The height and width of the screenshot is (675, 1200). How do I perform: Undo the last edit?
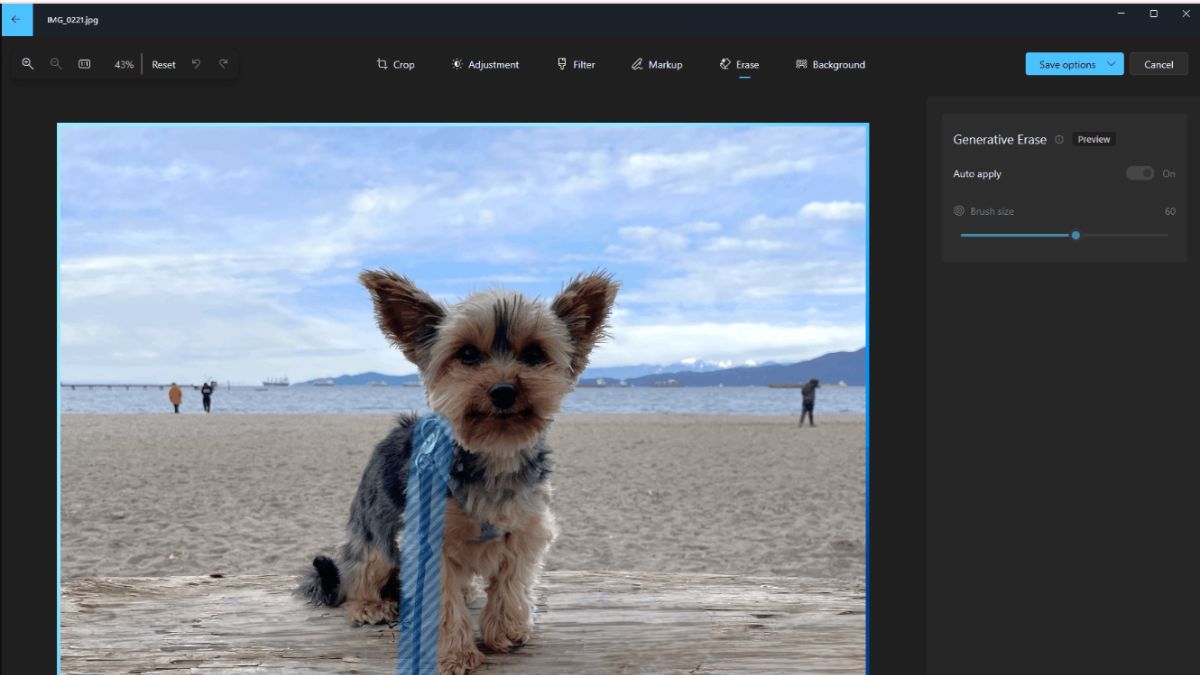pos(196,64)
